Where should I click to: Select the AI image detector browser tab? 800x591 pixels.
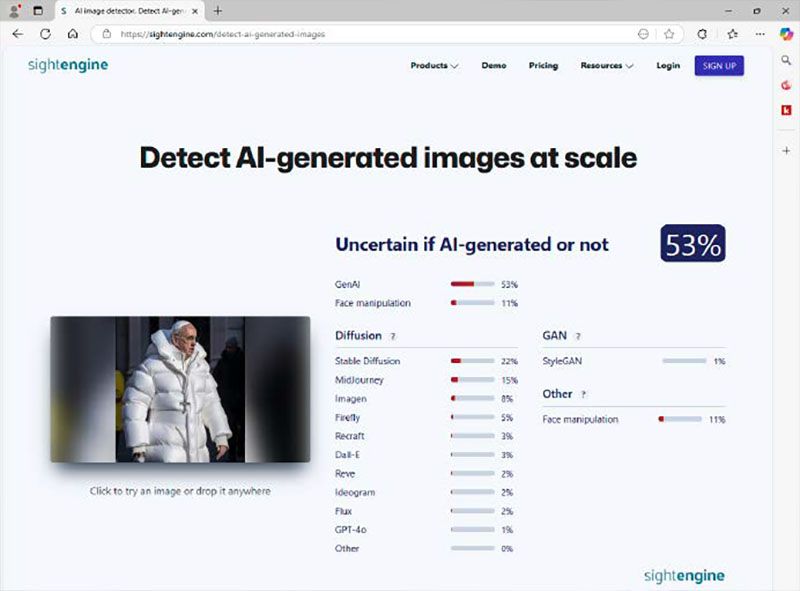[130, 11]
